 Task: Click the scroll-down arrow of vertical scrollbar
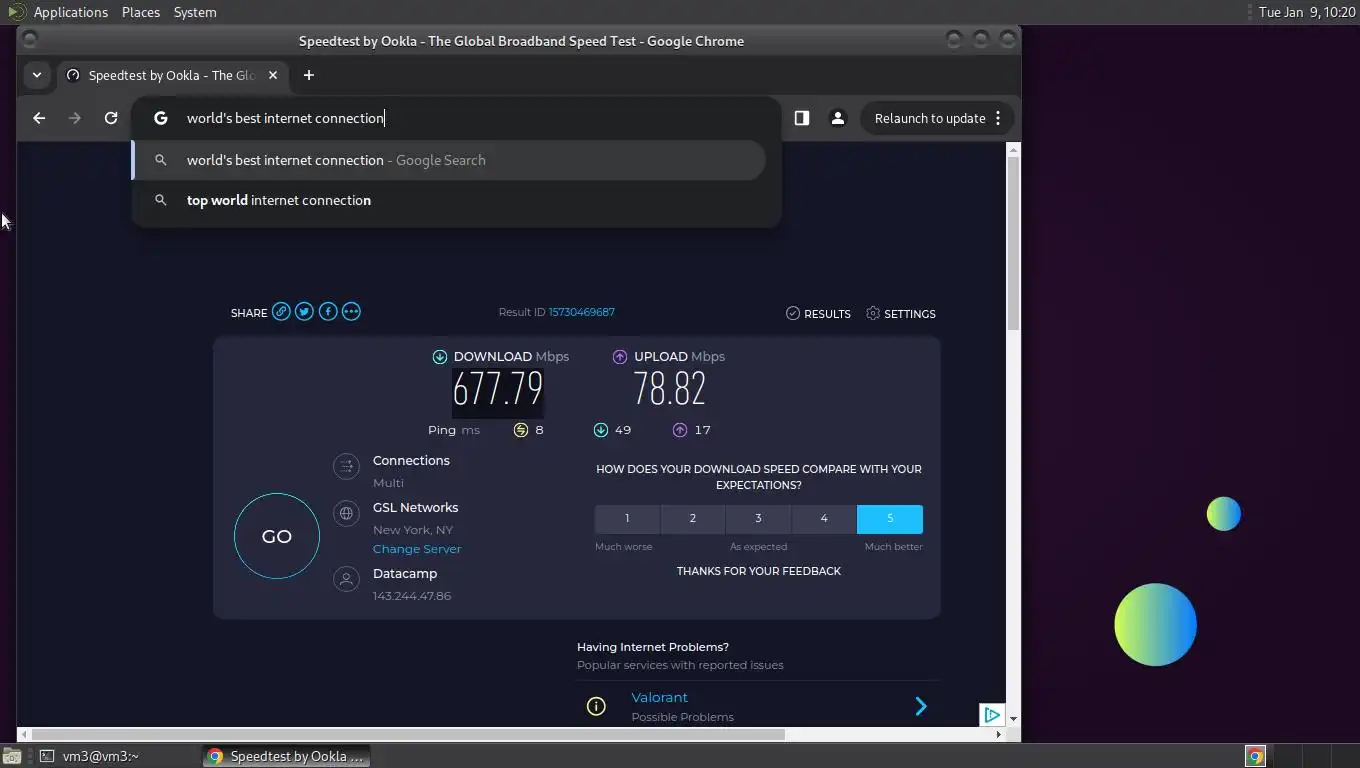point(1013,719)
